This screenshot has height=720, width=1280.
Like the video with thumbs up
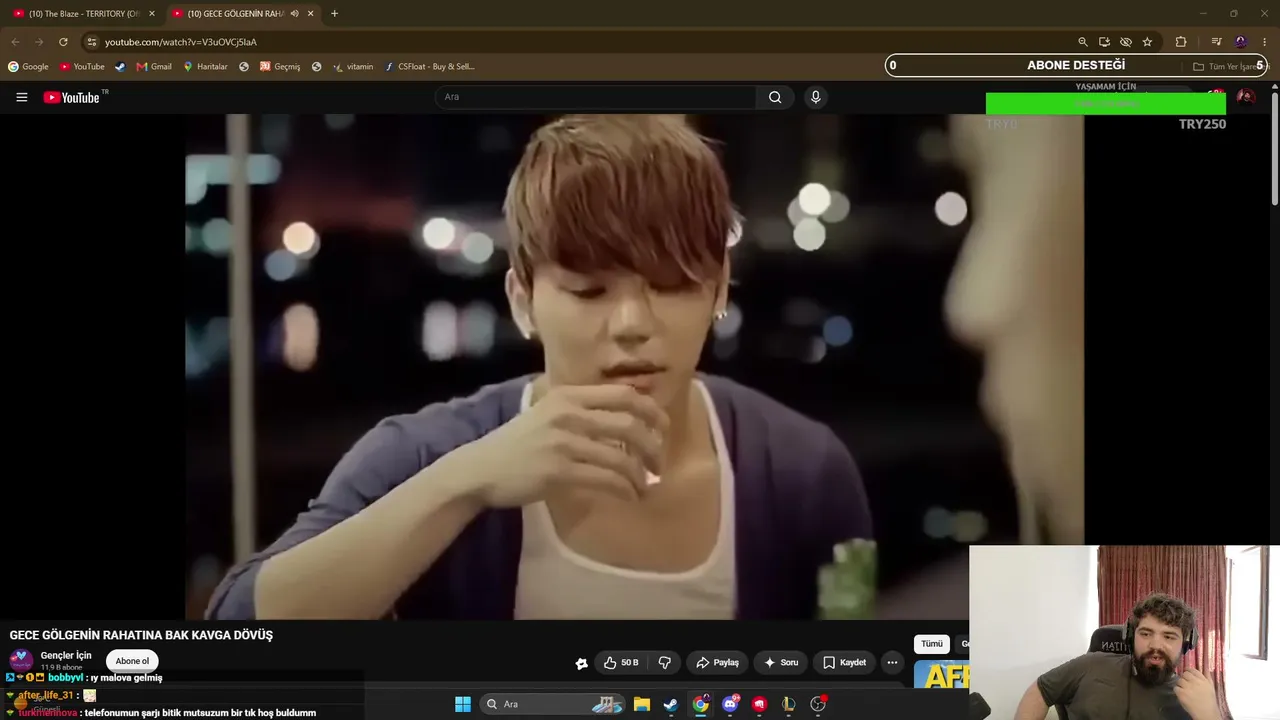(620, 662)
